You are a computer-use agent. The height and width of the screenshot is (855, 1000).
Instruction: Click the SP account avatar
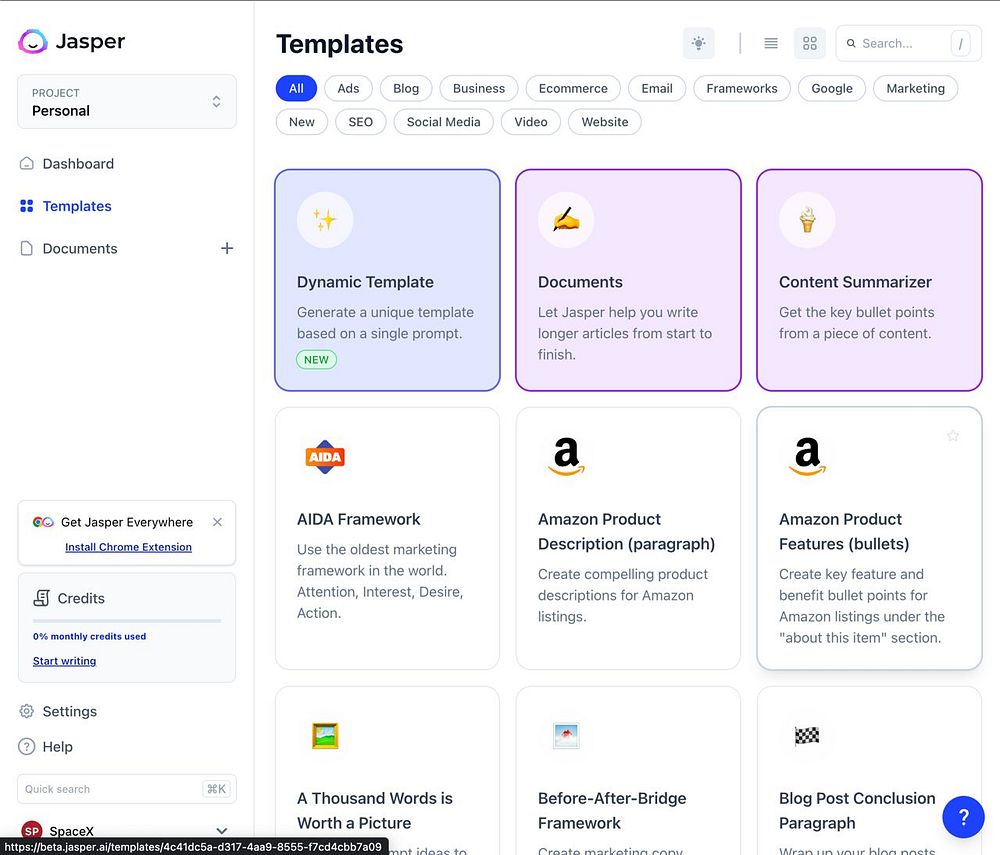32,831
